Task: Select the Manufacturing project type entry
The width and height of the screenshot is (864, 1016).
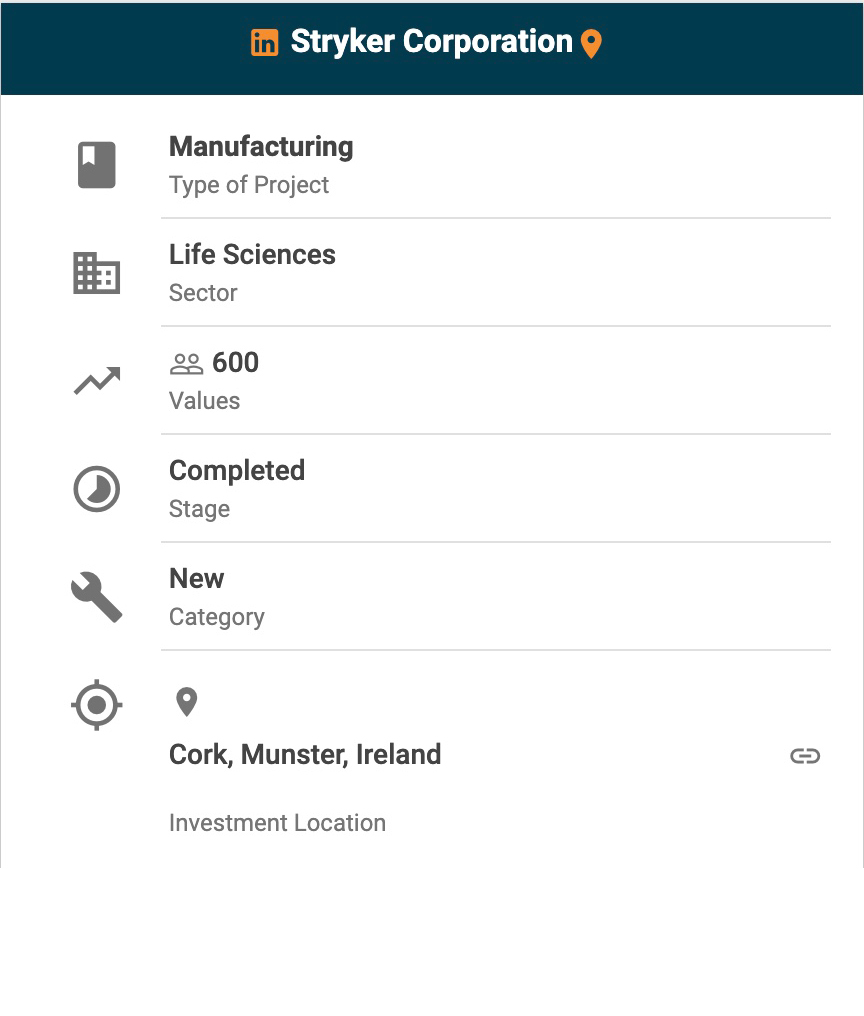Action: pyautogui.click(x=261, y=147)
